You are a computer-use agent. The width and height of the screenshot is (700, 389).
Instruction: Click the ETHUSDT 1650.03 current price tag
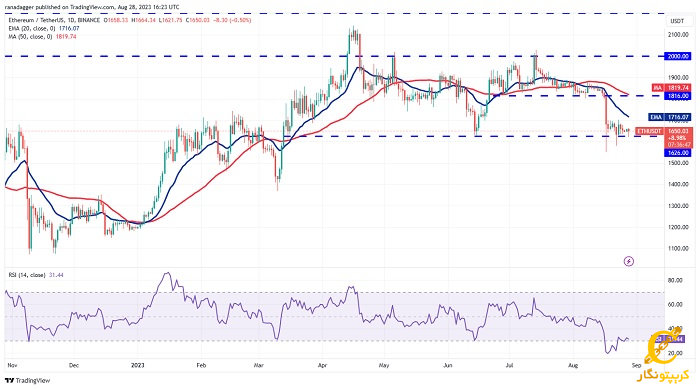coord(664,131)
